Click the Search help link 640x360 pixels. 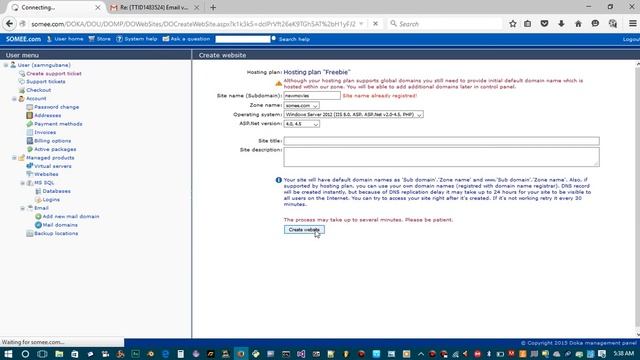coord(294,39)
